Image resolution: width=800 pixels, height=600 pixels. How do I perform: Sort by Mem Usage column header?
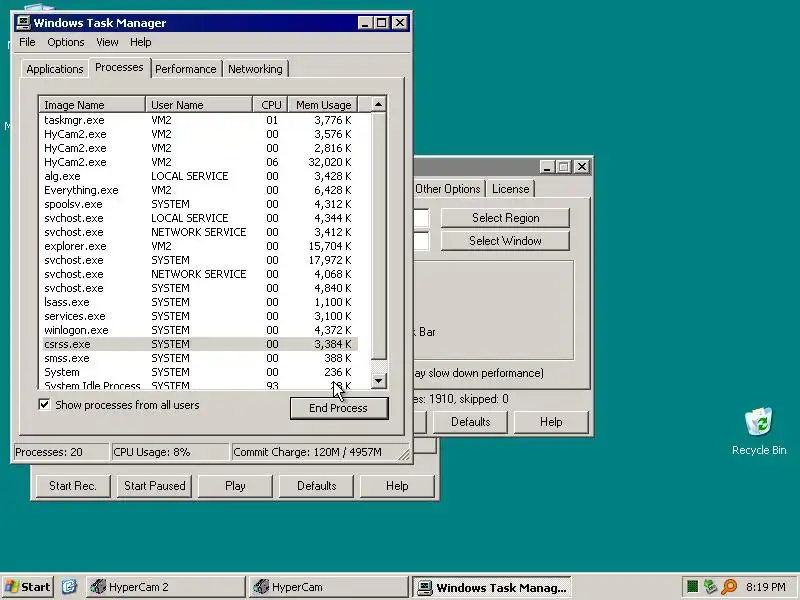point(323,105)
